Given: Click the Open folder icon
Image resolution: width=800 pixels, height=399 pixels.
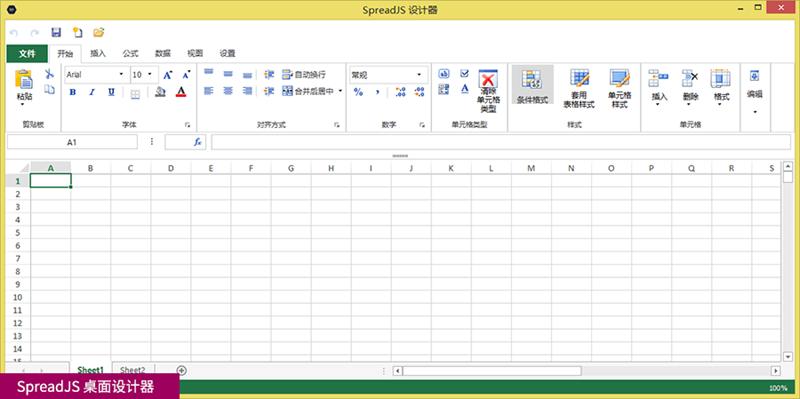Looking at the screenshot, I should (x=98, y=33).
